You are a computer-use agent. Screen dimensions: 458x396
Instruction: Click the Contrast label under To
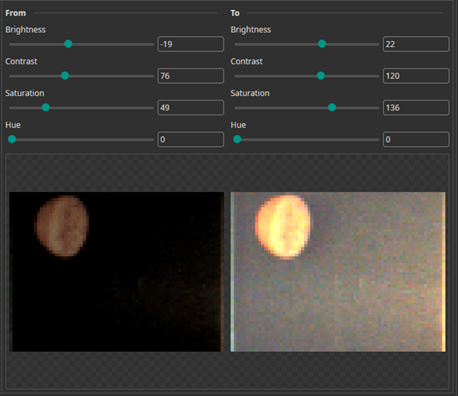click(x=247, y=61)
